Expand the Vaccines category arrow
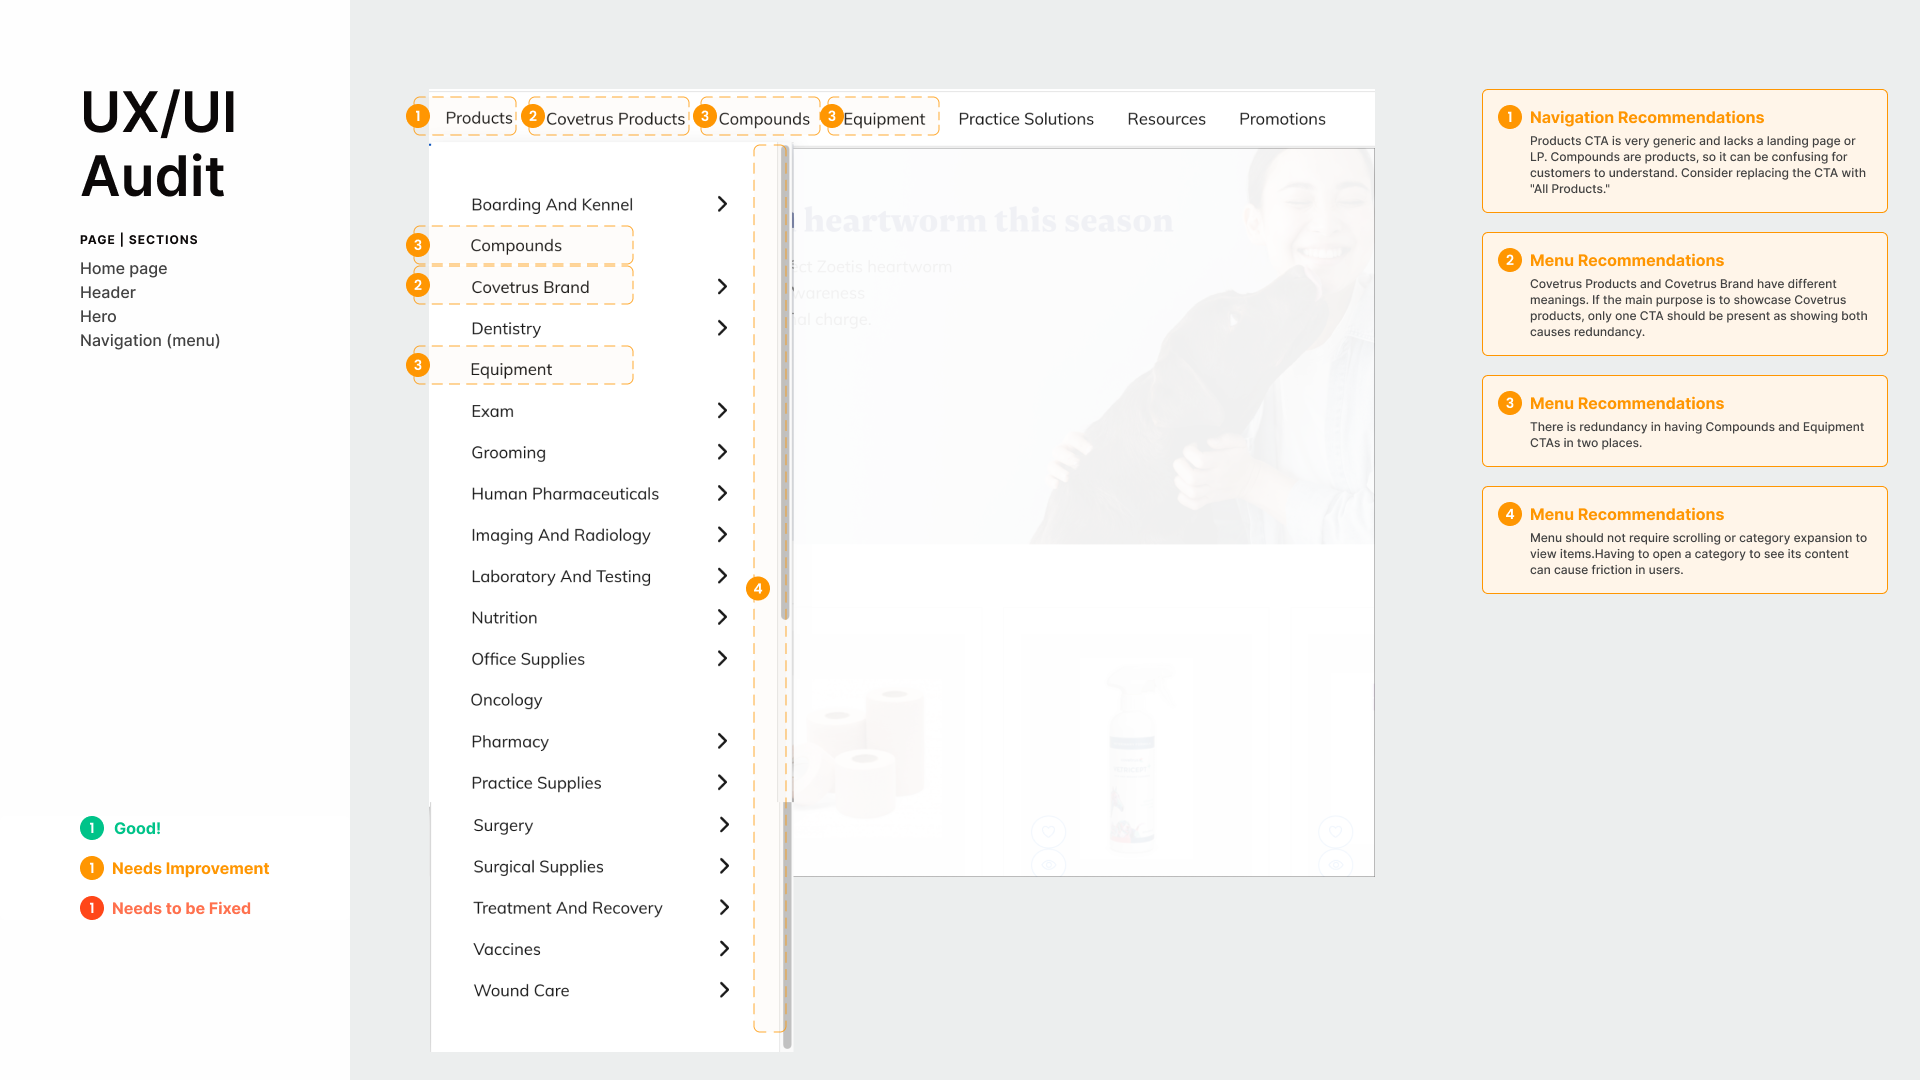The image size is (1920, 1080). pos(724,948)
